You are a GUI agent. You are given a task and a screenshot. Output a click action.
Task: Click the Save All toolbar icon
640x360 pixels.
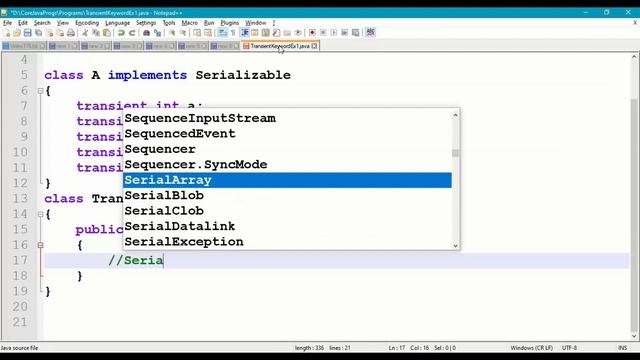[x=38, y=33]
